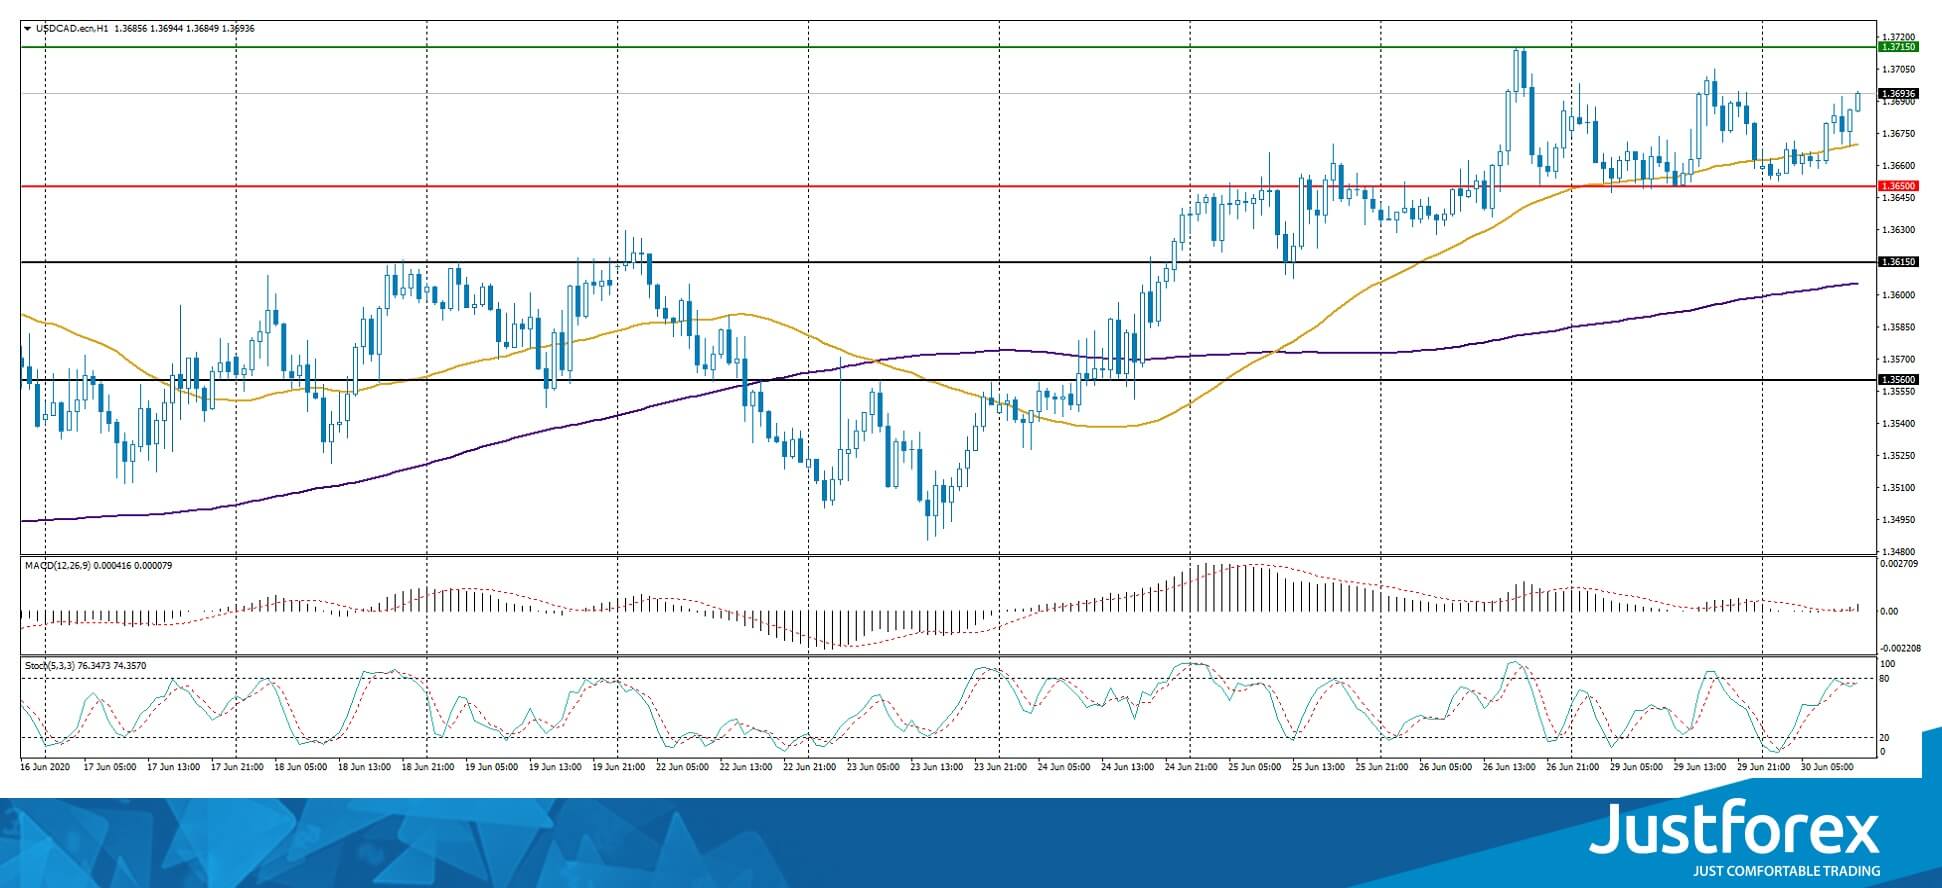
Task: Click the Stochastic scale value 20
Action: pyautogui.click(x=1885, y=738)
